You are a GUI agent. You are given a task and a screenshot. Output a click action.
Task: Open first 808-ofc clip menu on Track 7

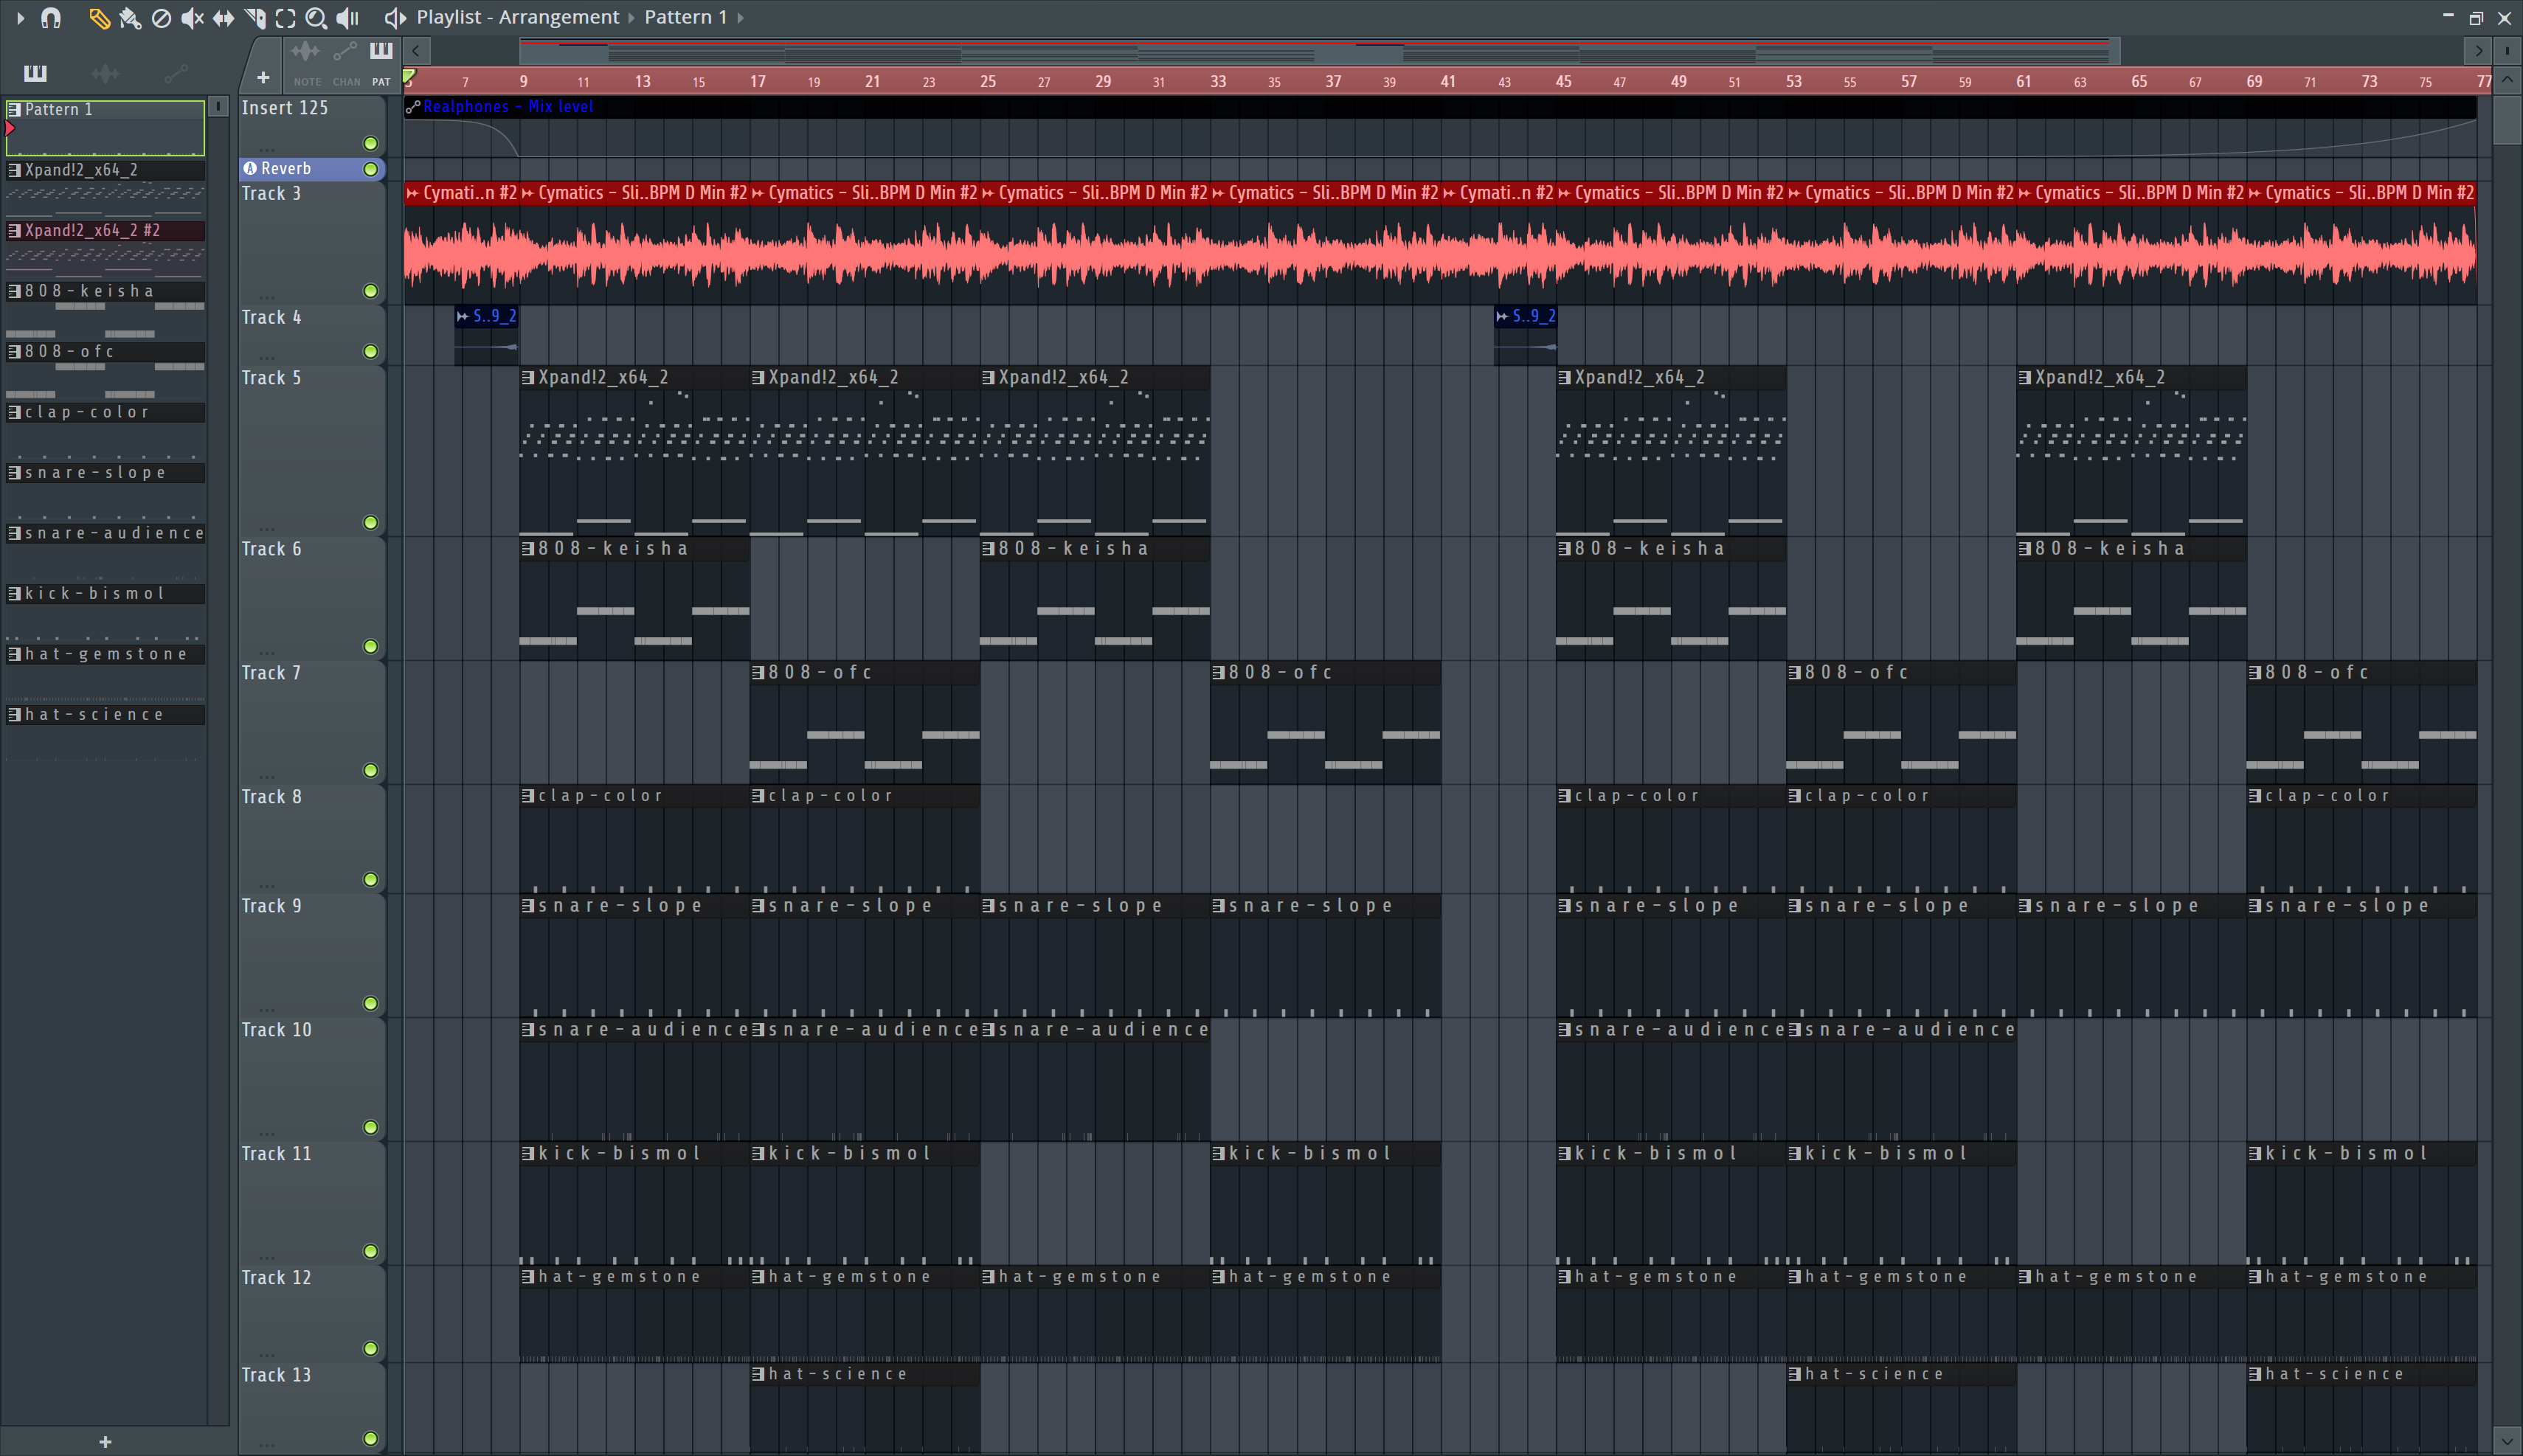pyautogui.click(x=758, y=673)
